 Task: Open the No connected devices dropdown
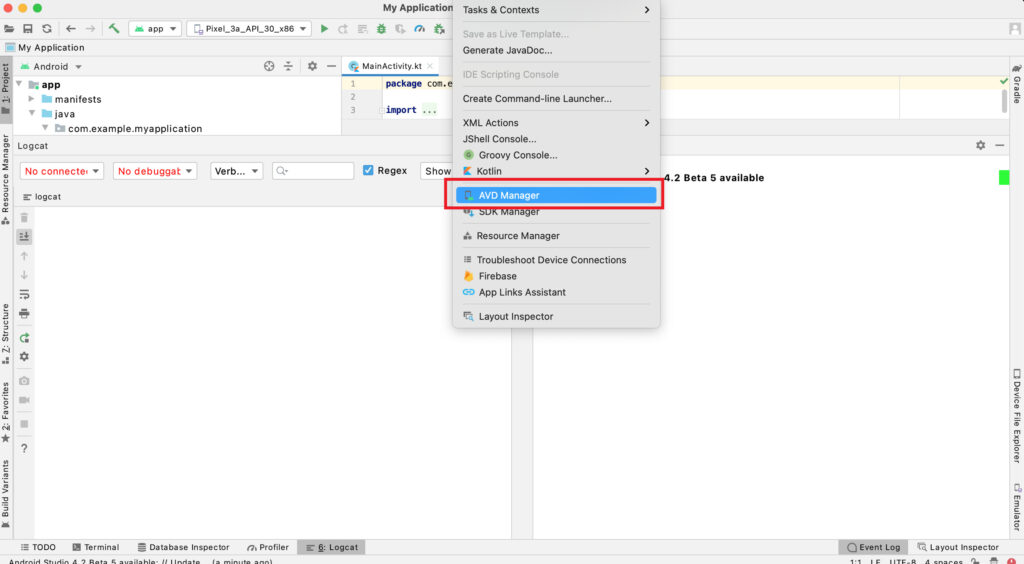[x=62, y=171]
